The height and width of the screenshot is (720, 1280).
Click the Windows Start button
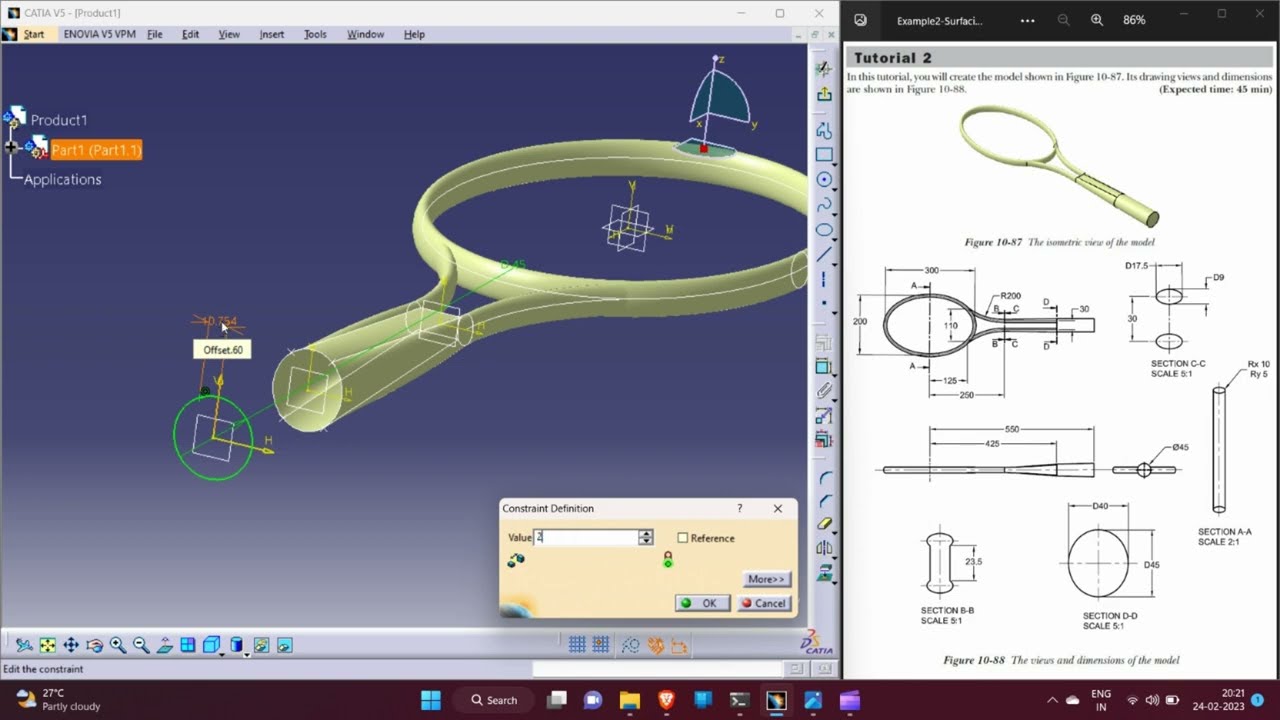click(431, 700)
